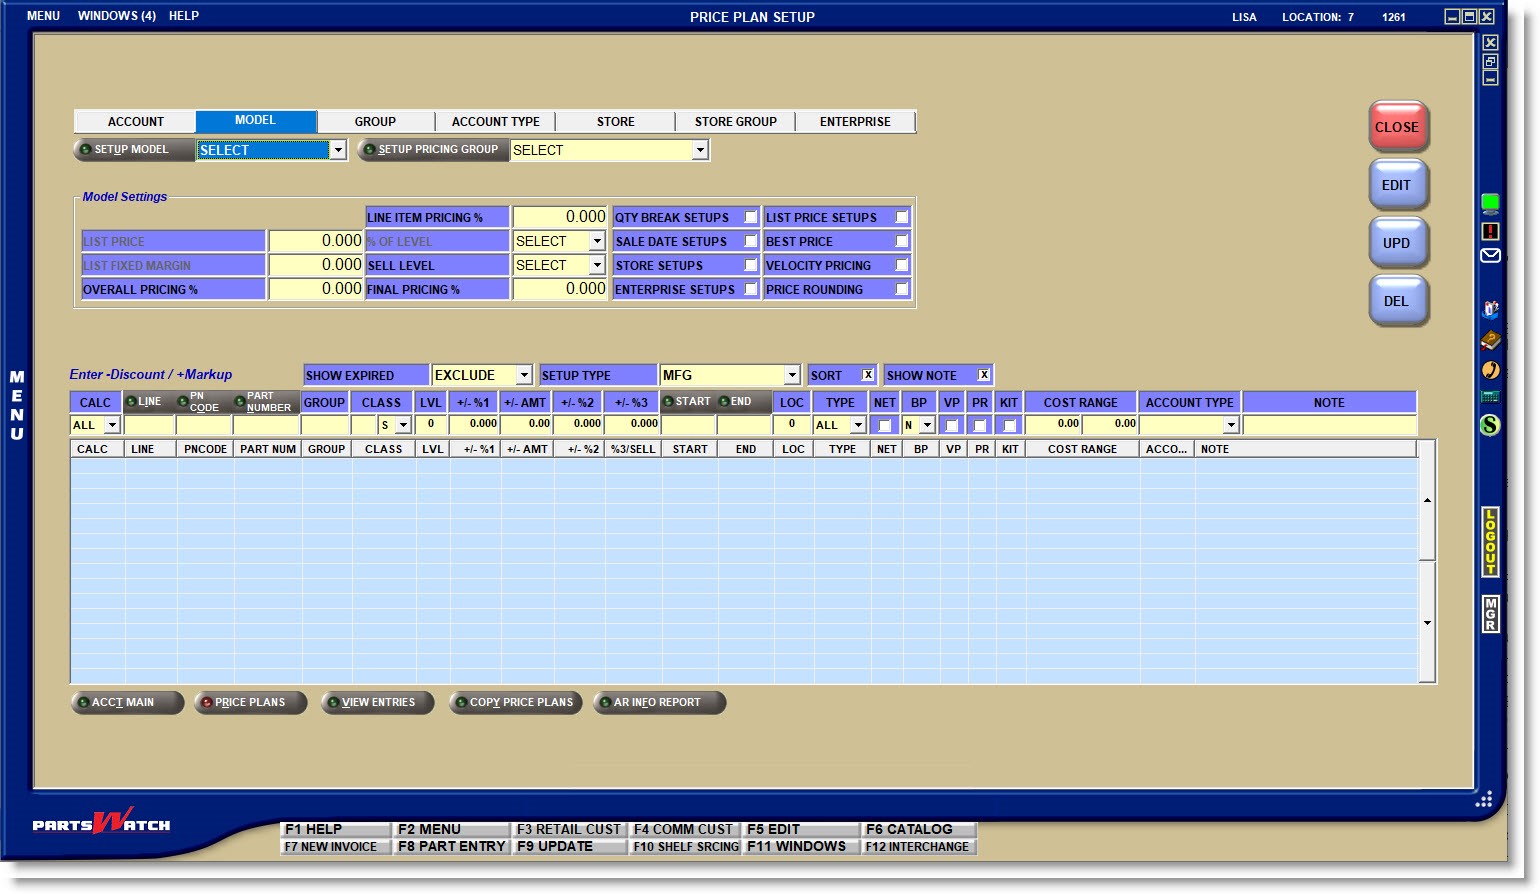
Task: Click the orange telephone icon
Action: coord(1490,370)
